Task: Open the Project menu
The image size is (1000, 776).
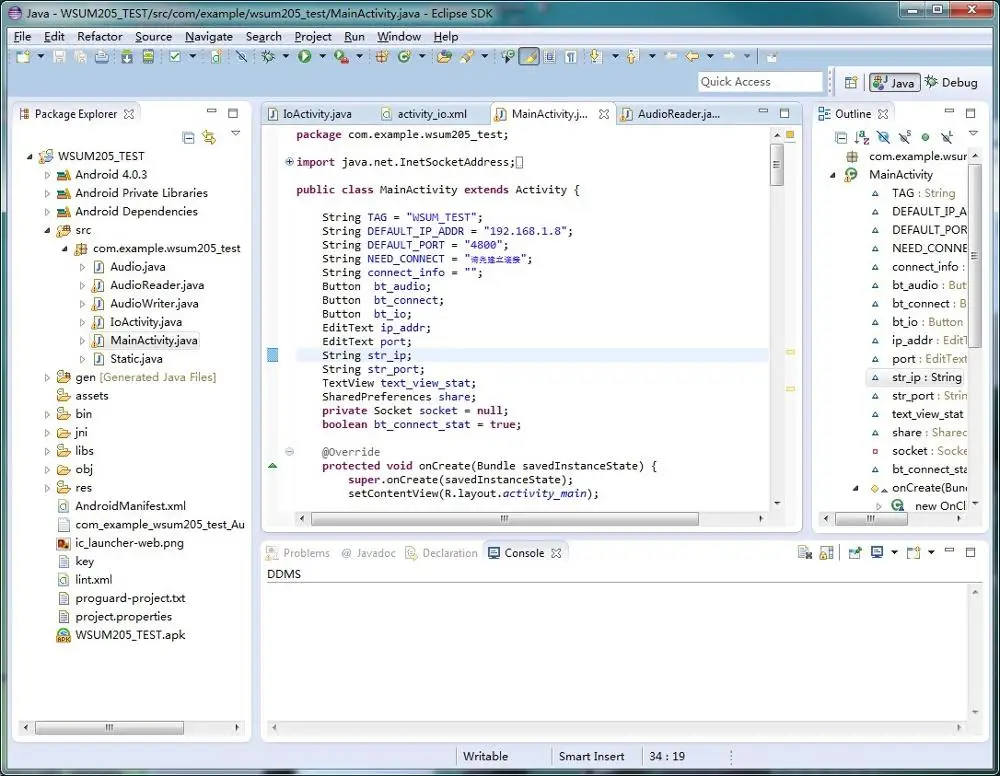Action: point(312,37)
